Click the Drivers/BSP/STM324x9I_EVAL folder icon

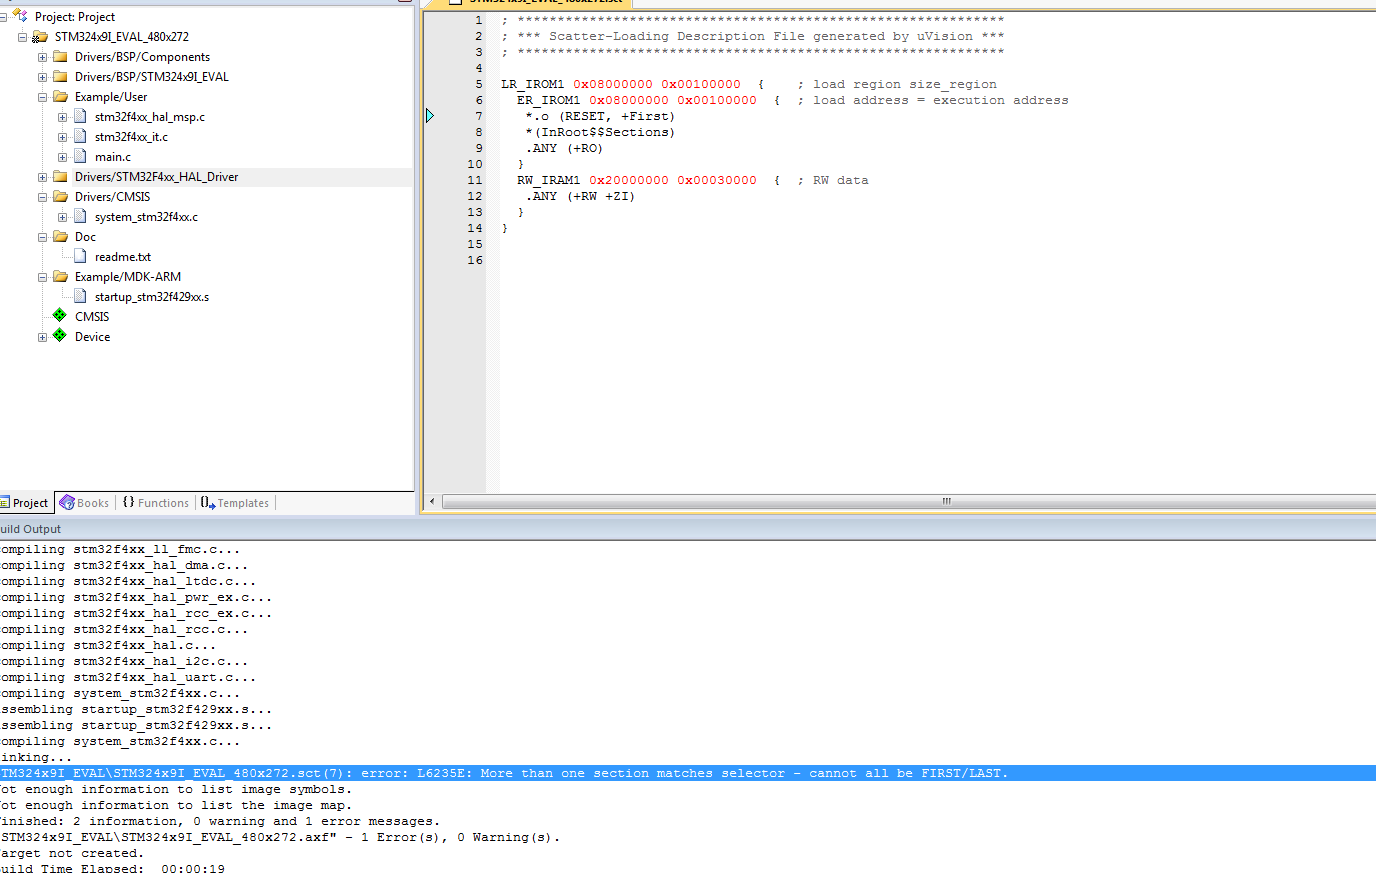(x=60, y=77)
